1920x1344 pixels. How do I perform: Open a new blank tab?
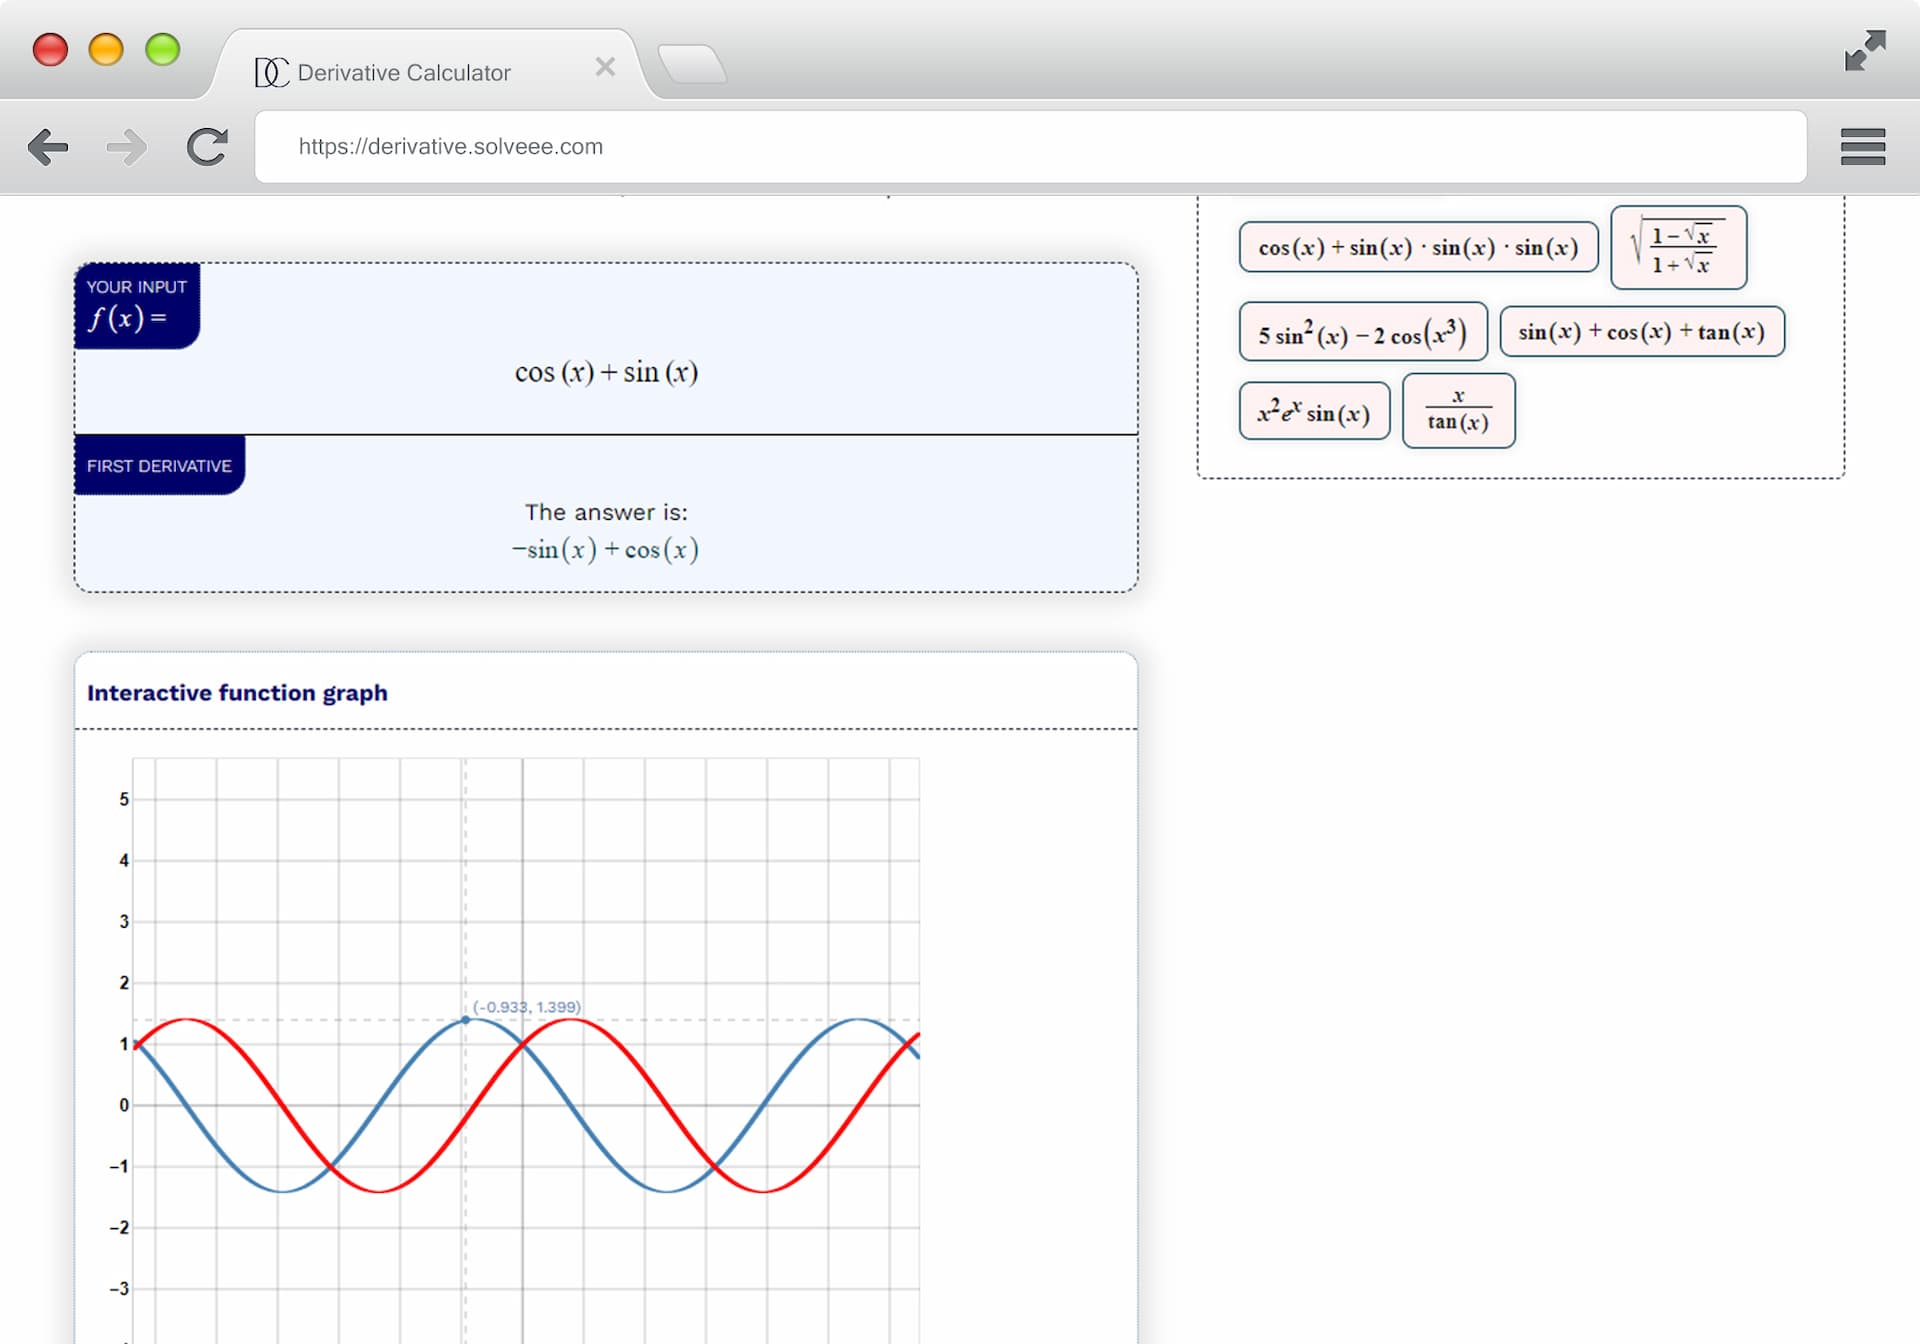(x=692, y=65)
